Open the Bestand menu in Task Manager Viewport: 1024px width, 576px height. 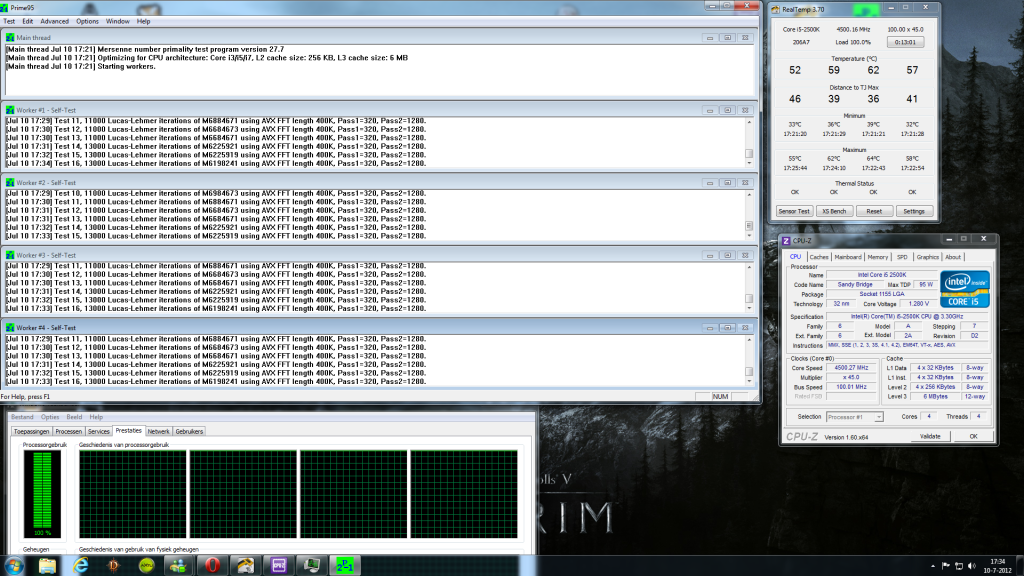[22, 417]
